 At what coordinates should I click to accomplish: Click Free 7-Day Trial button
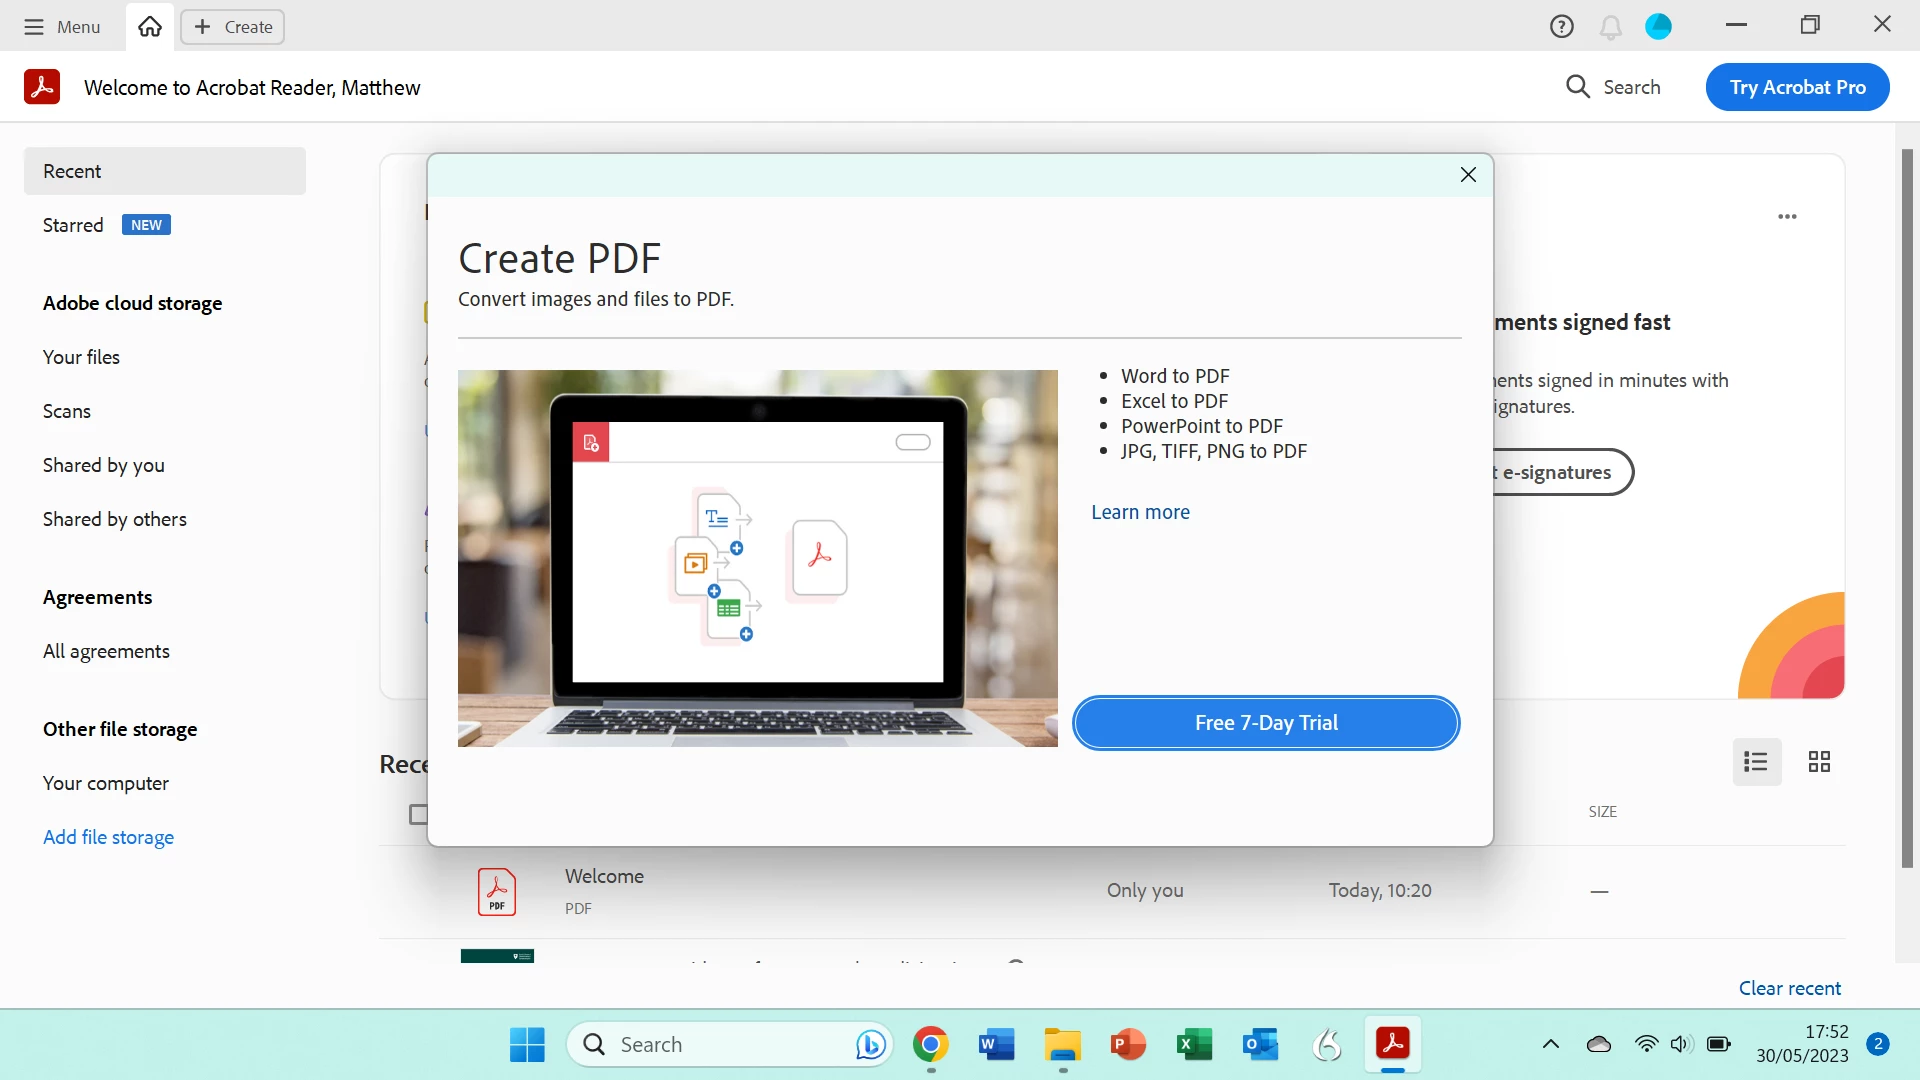1266,723
